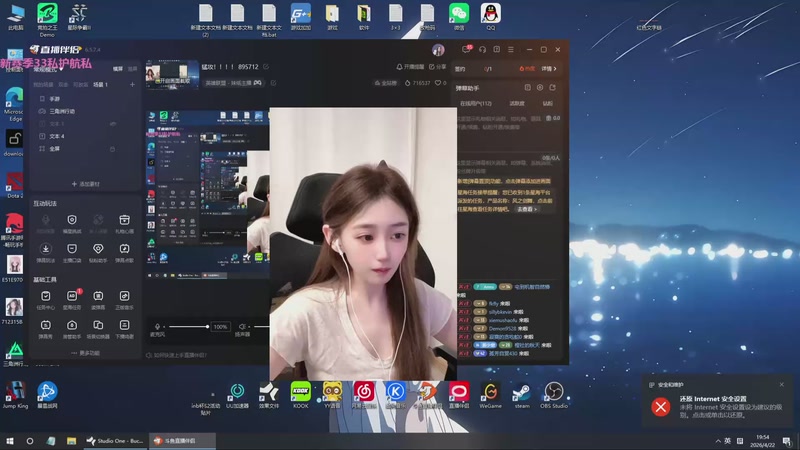Open the messages icon with red badge
This screenshot has width=800, height=450.
[x=466, y=49]
